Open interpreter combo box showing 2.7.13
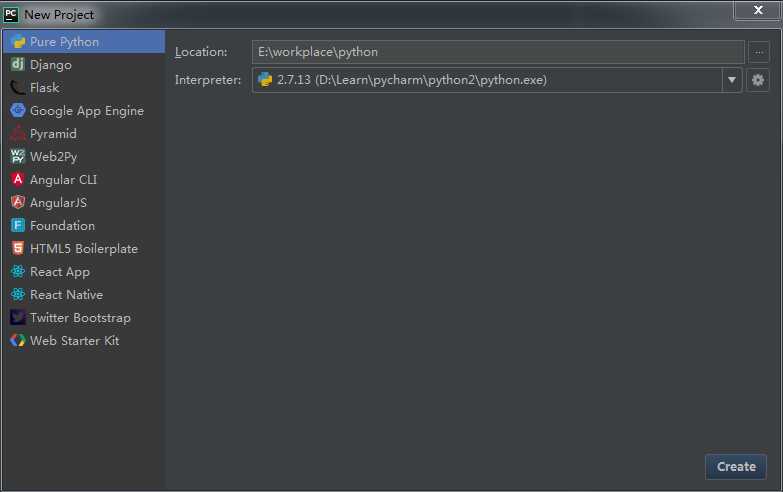Screen dimensions: 783x492 (x=497, y=80)
